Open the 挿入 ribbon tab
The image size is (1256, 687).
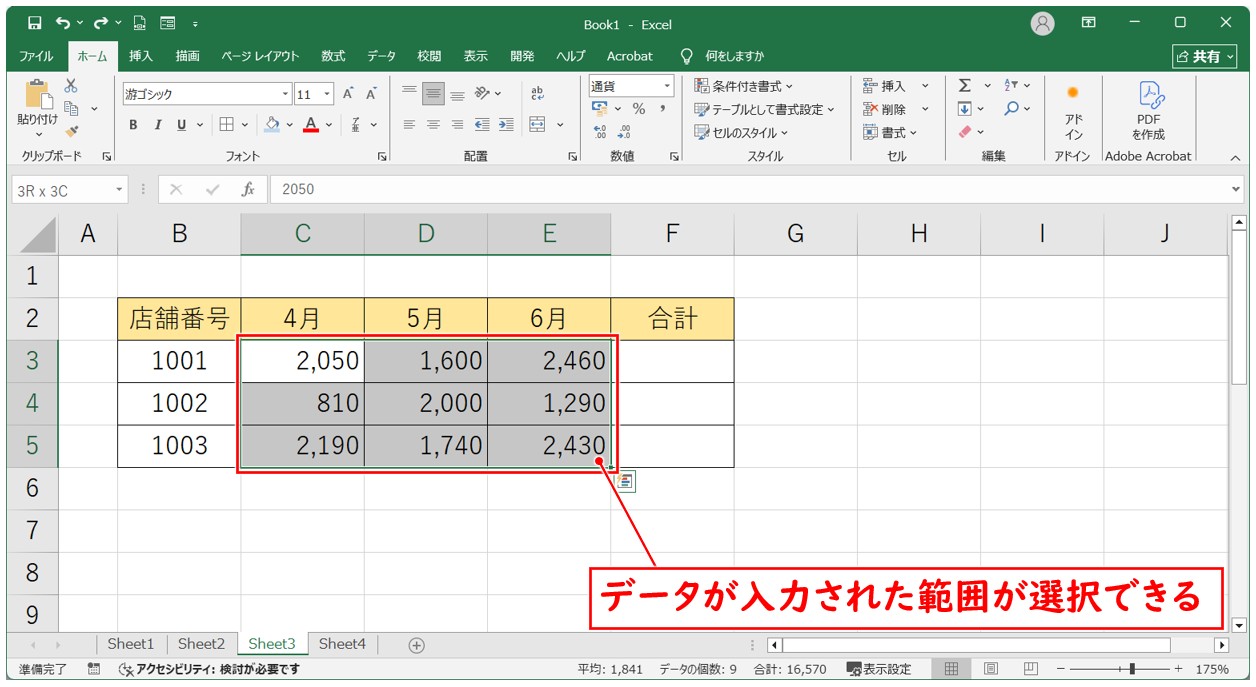[141, 56]
